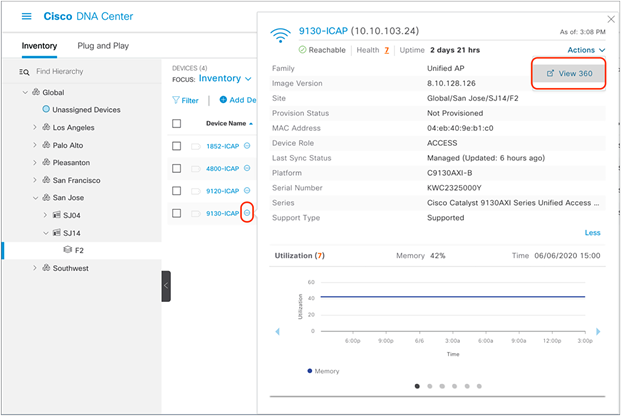Click the tag icon for 9130-ICAP
621x416 pixels.
[x=196, y=213]
